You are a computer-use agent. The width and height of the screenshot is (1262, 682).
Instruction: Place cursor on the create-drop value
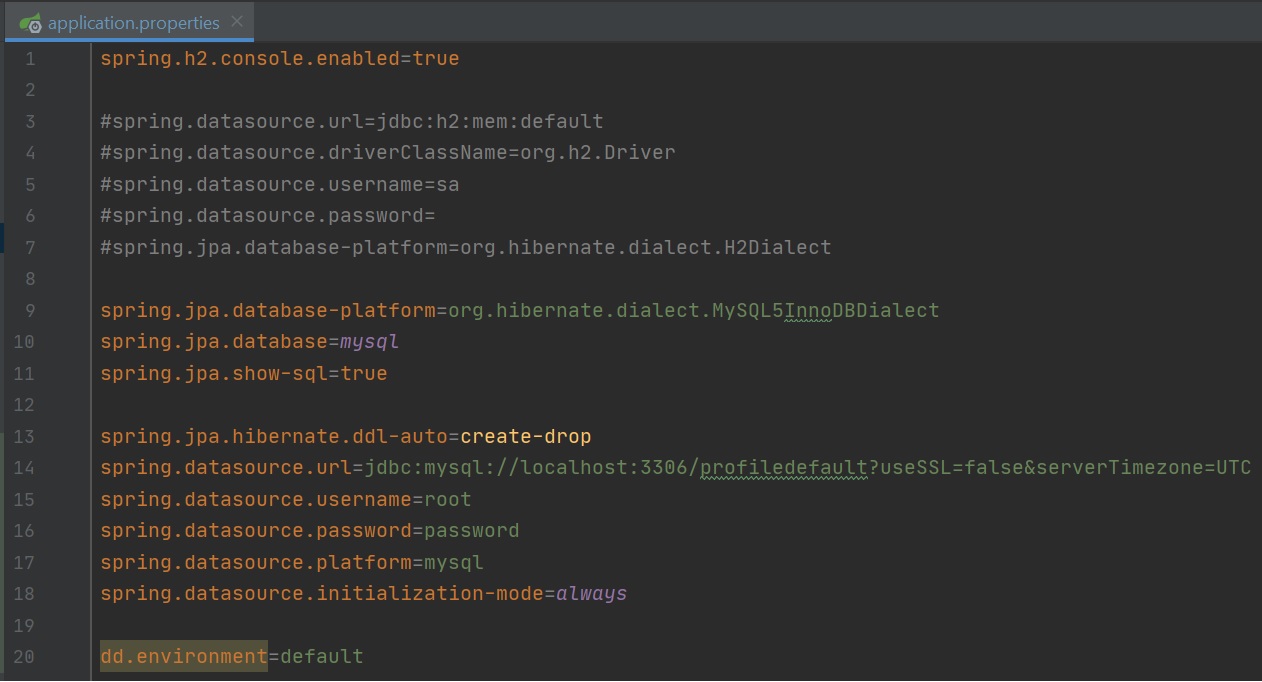pyautogui.click(x=525, y=437)
